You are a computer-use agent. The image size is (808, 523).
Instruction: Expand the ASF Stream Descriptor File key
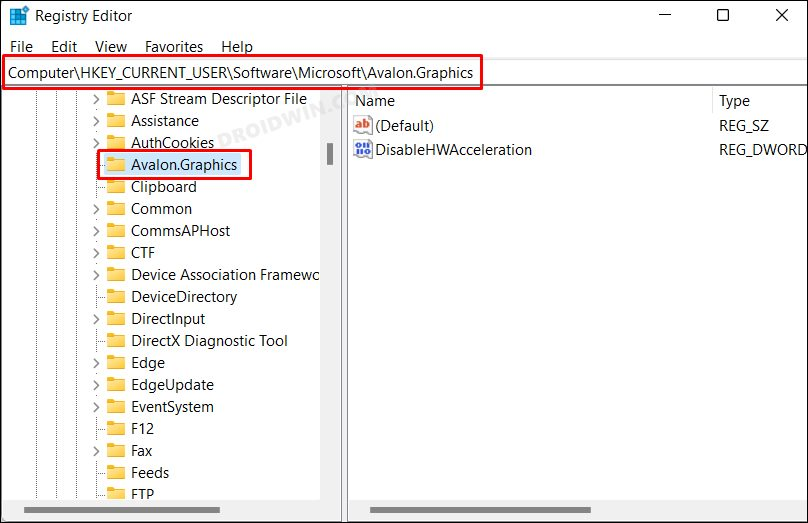(96, 99)
